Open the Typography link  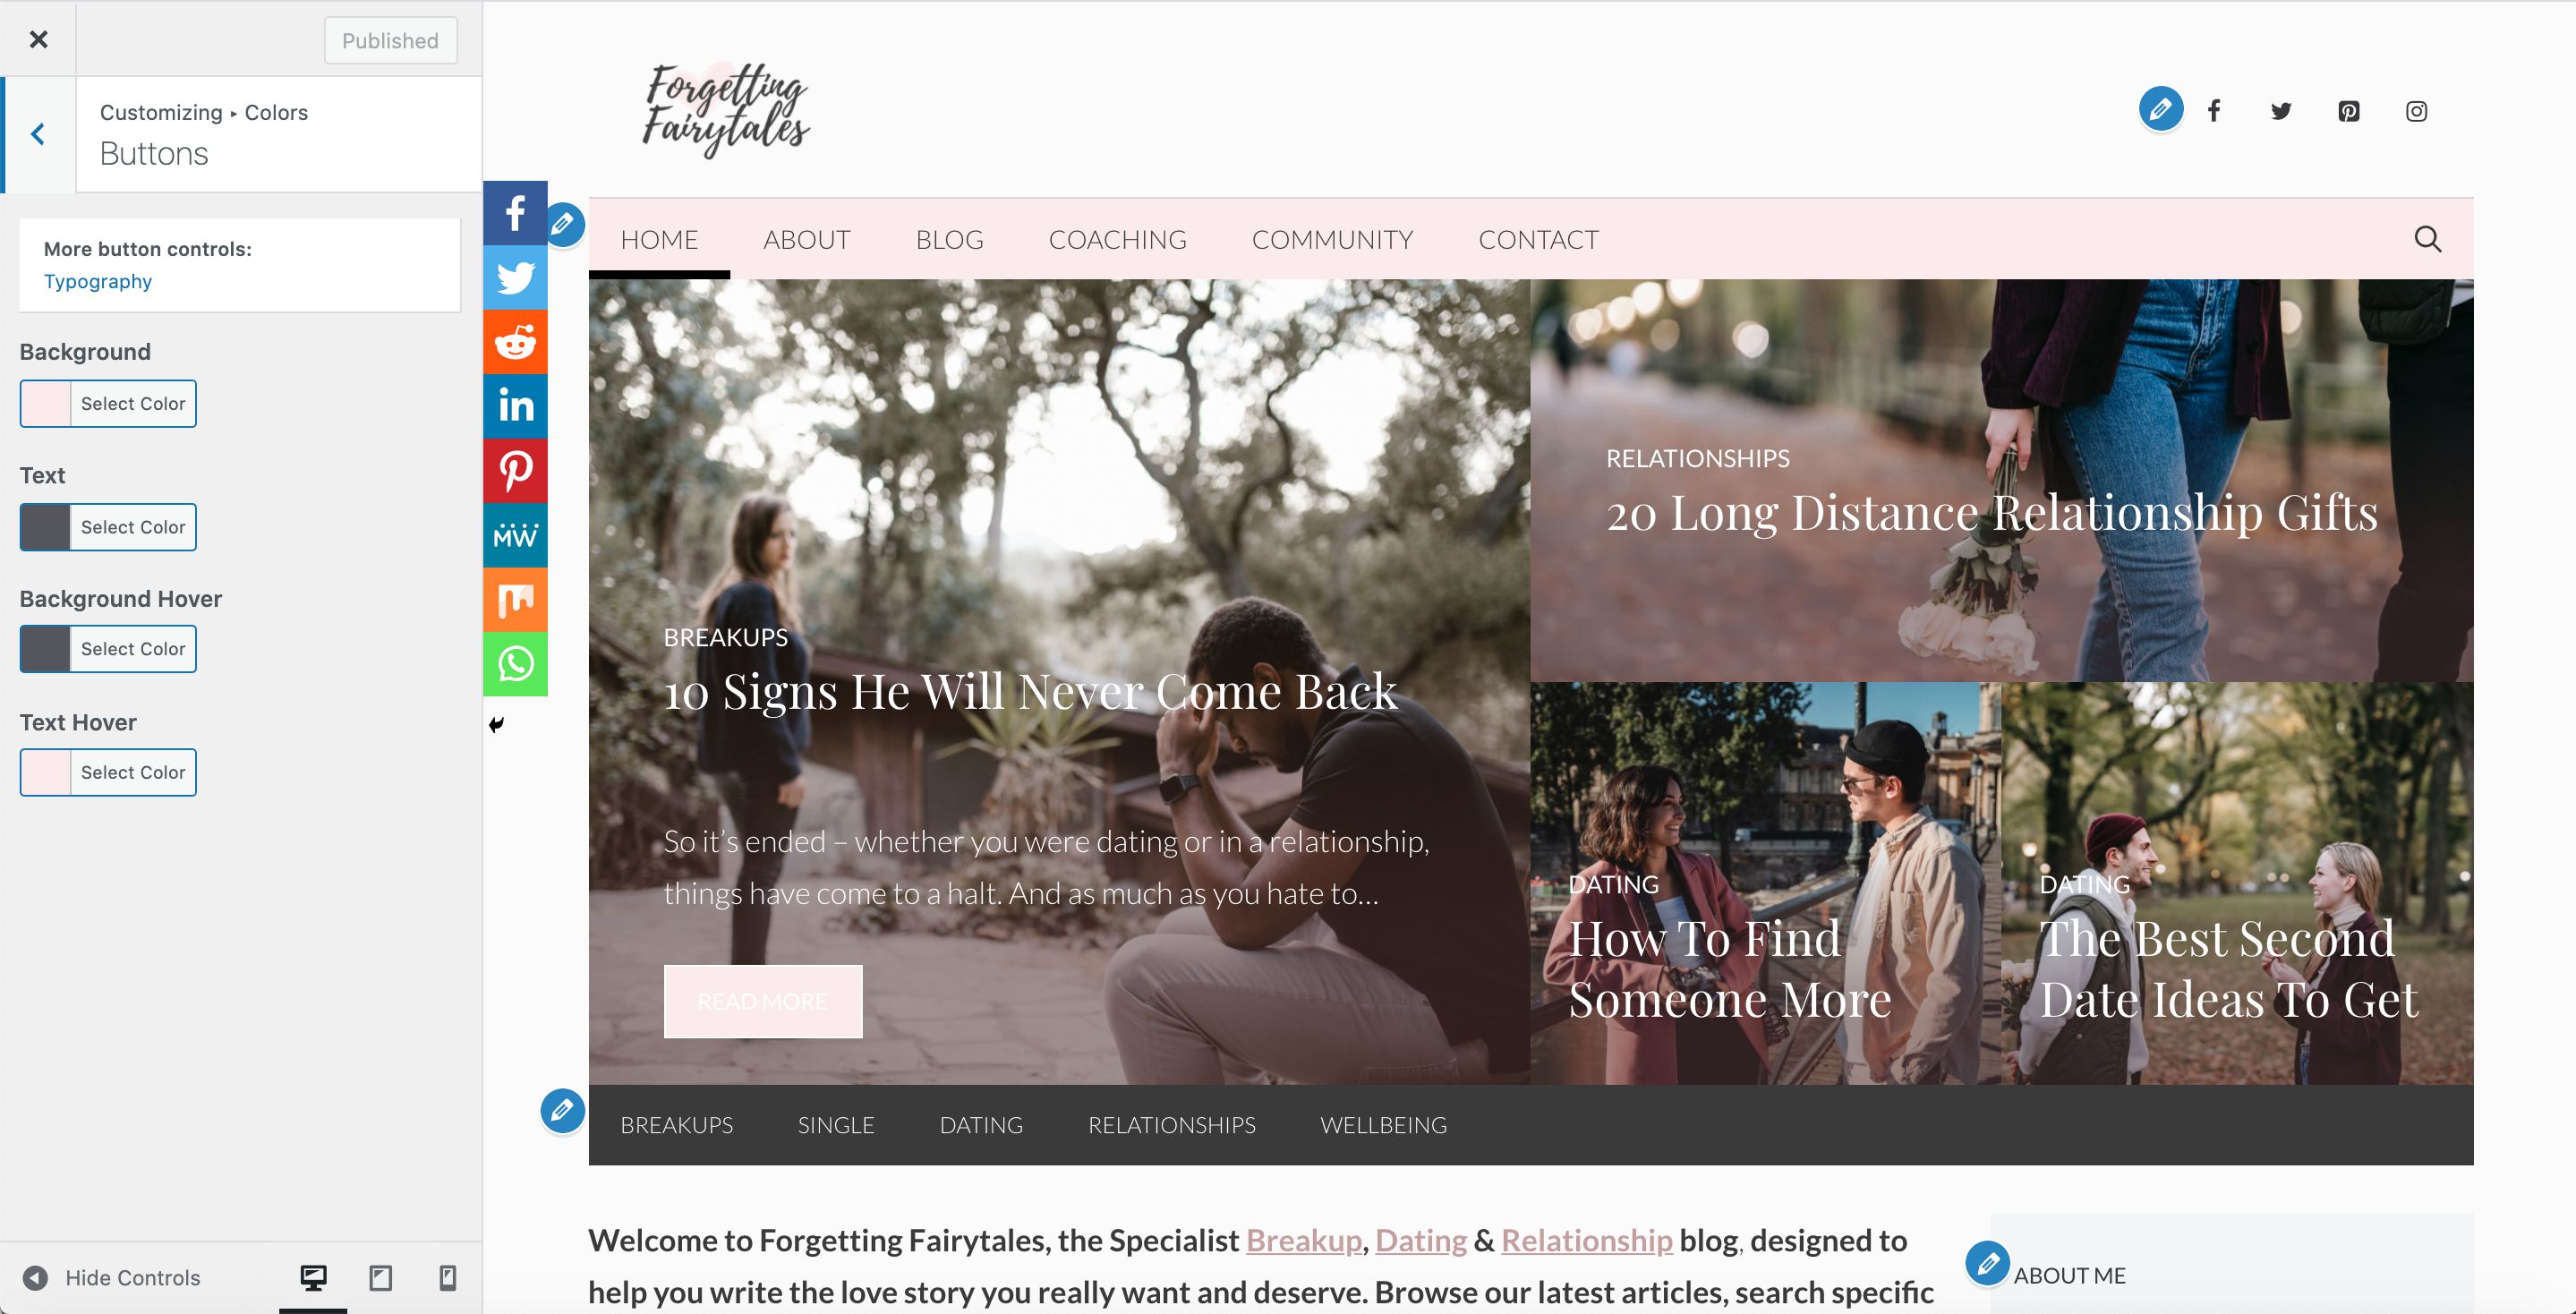(x=98, y=281)
